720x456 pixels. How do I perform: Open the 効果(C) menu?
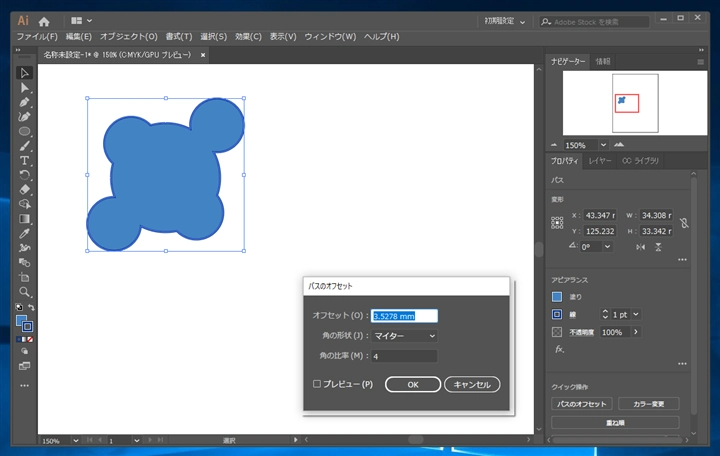(x=248, y=37)
